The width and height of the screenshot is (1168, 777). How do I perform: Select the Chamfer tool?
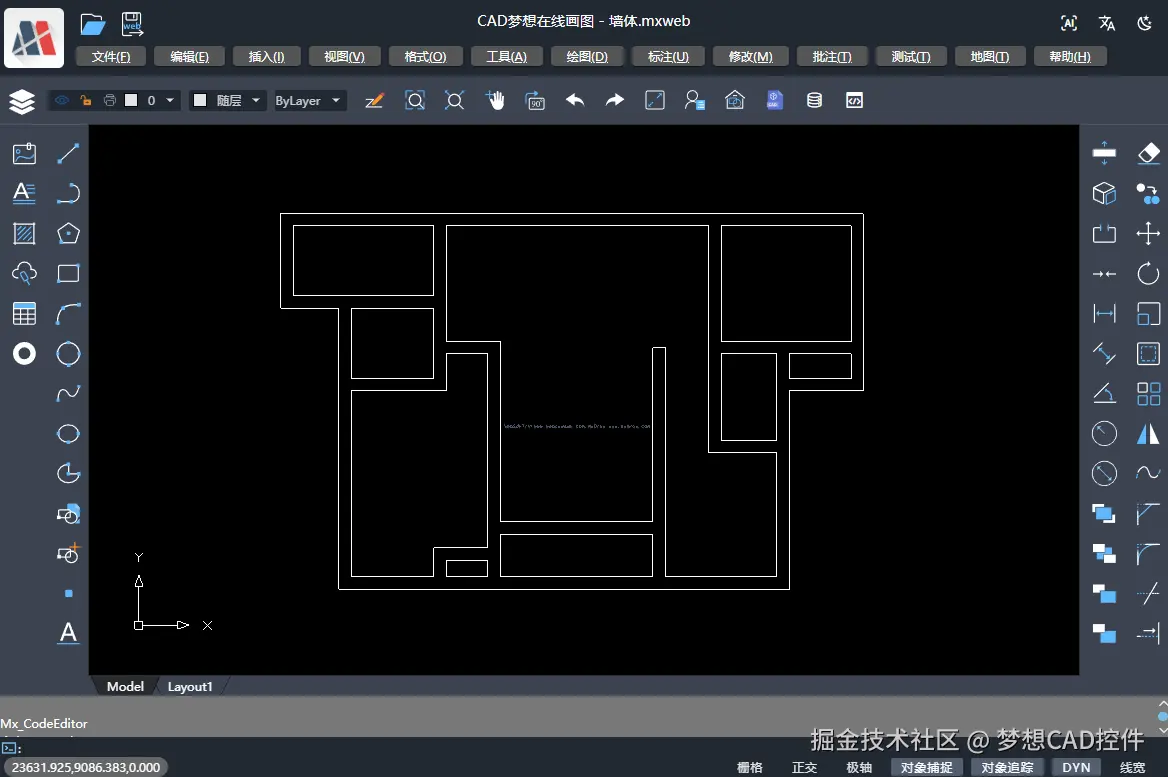tap(1148, 513)
